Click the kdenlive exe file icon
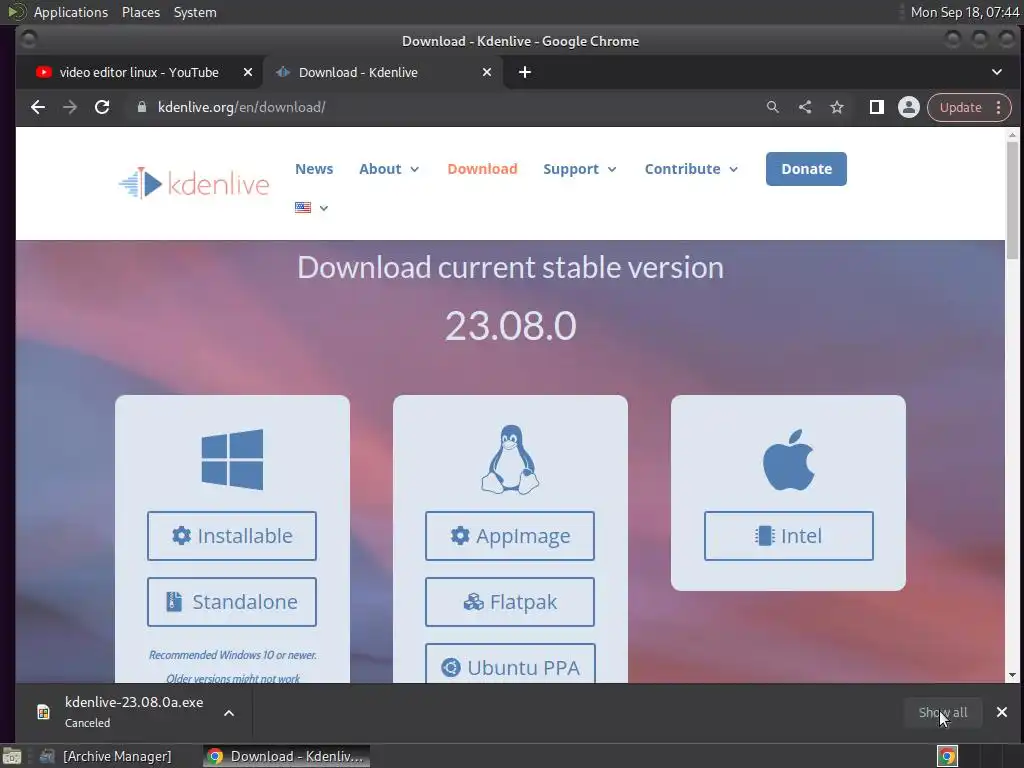Screen dimensions: 1024x768 pyautogui.click(x=43, y=712)
